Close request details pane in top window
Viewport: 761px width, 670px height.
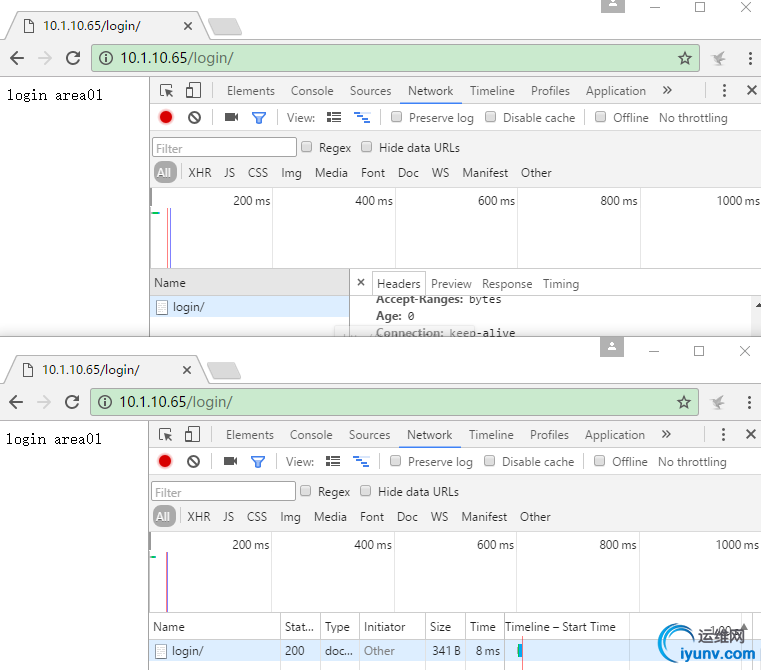coord(361,282)
